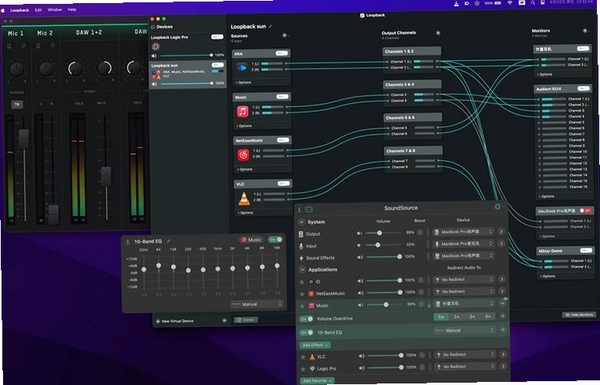Click the NetEaseMusic icon in Sources
600x385 pixels.
tap(243, 155)
